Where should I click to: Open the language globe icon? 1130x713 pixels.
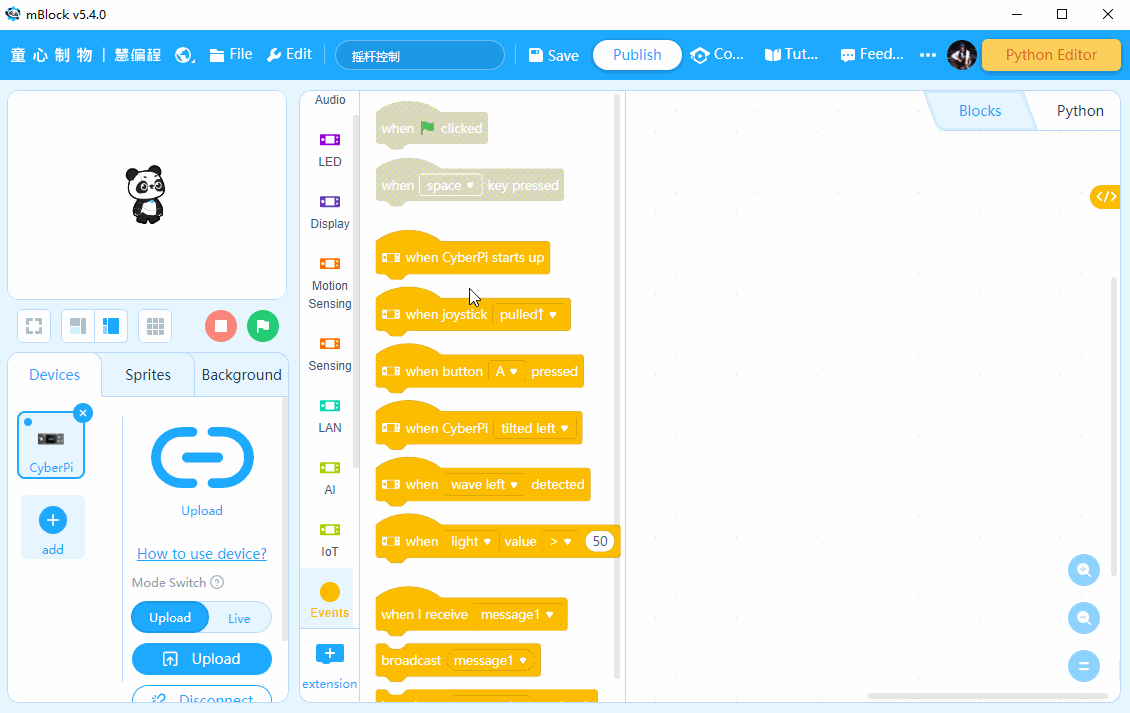tap(184, 55)
